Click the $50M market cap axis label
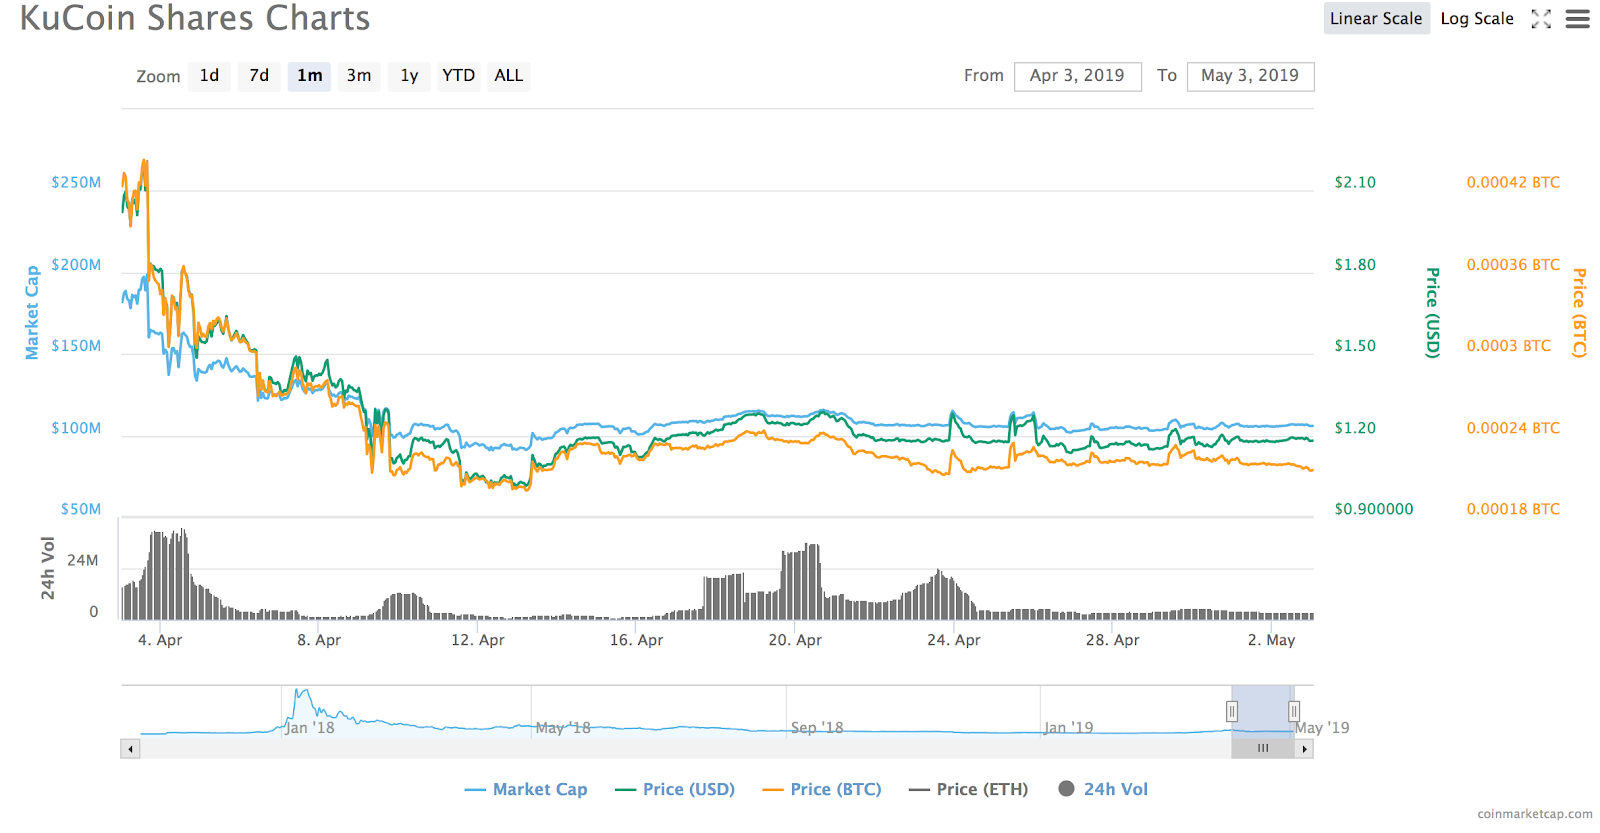 point(81,509)
